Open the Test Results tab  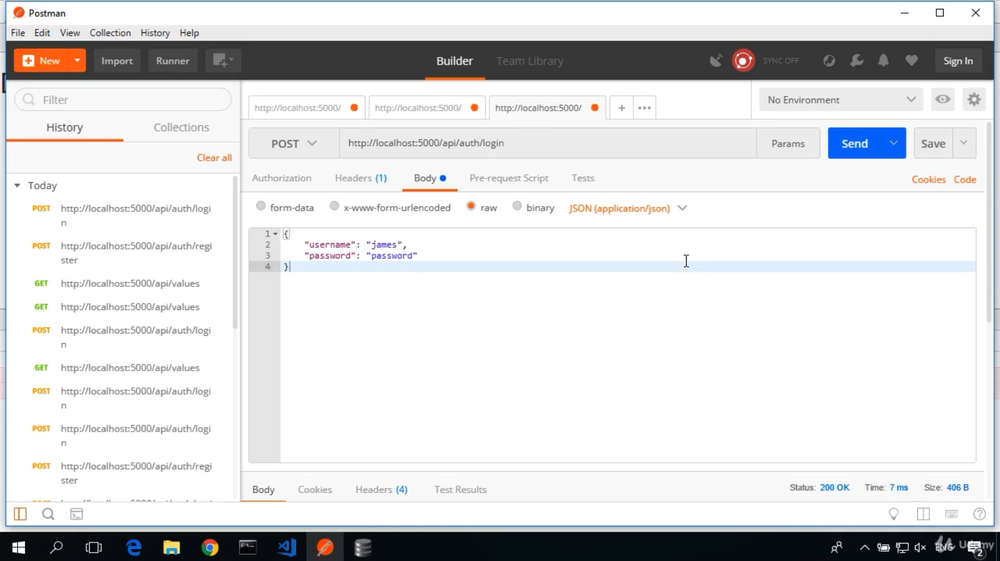460,490
